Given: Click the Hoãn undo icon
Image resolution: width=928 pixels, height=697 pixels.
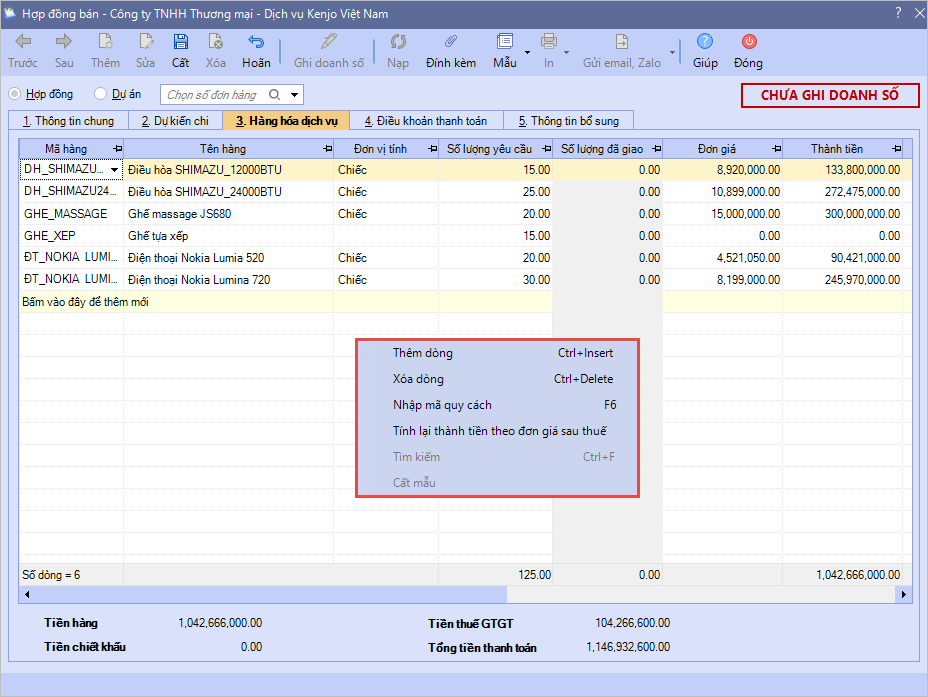Looking at the screenshot, I should [256, 42].
